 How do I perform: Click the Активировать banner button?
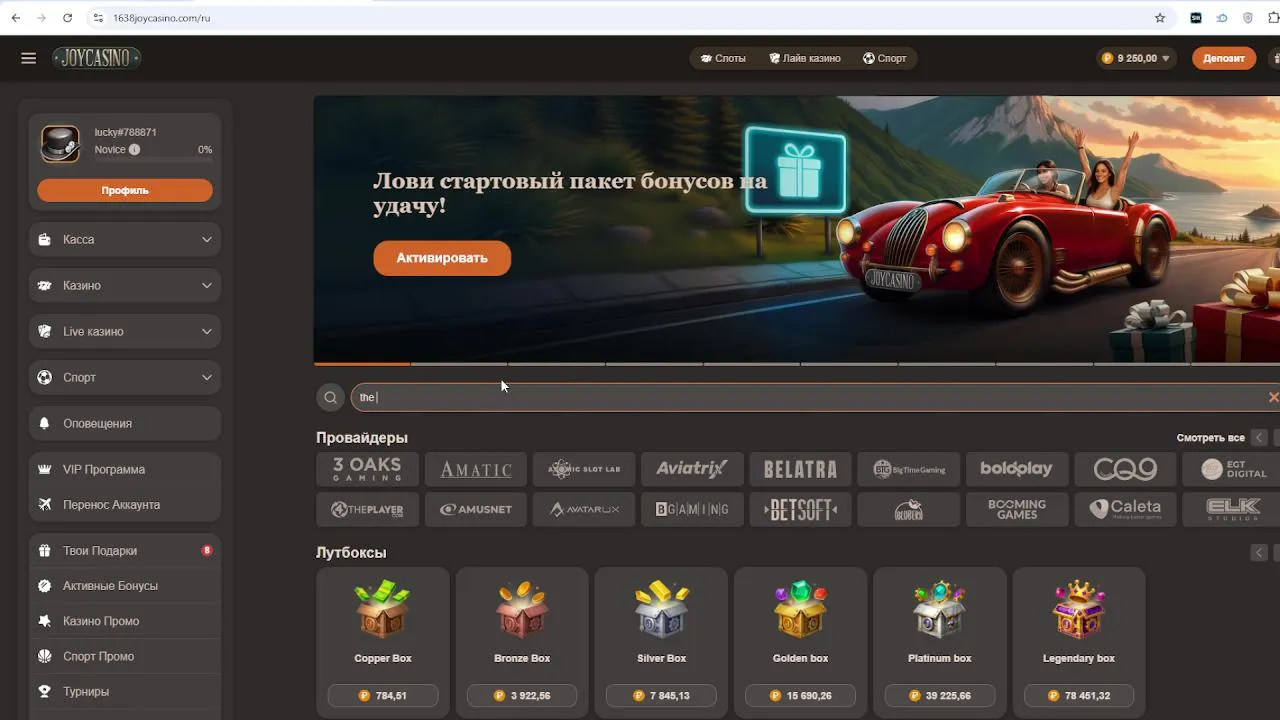(x=442, y=258)
